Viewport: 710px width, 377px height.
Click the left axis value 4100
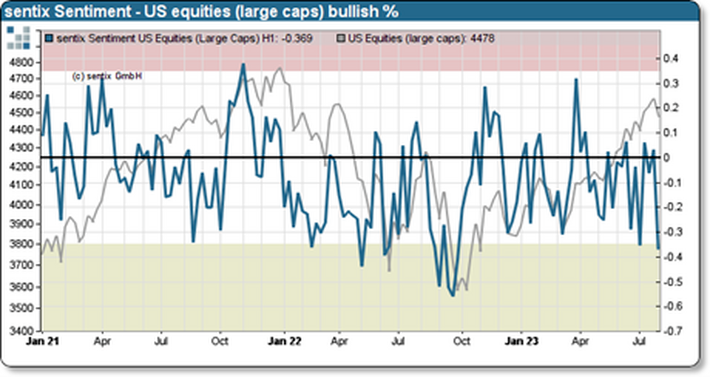[21, 185]
